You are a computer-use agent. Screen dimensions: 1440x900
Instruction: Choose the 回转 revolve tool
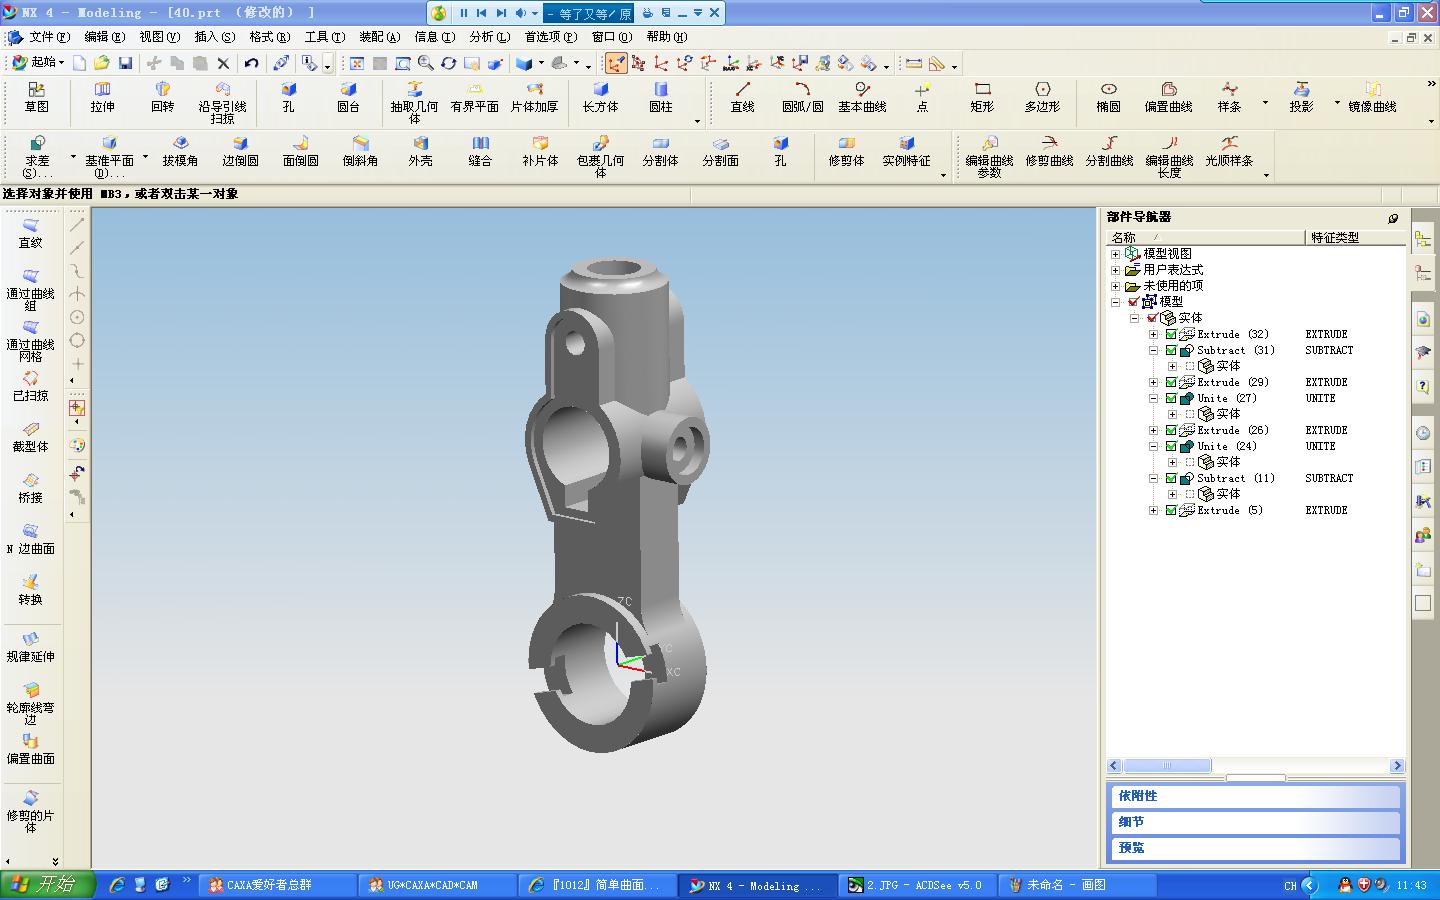162,98
